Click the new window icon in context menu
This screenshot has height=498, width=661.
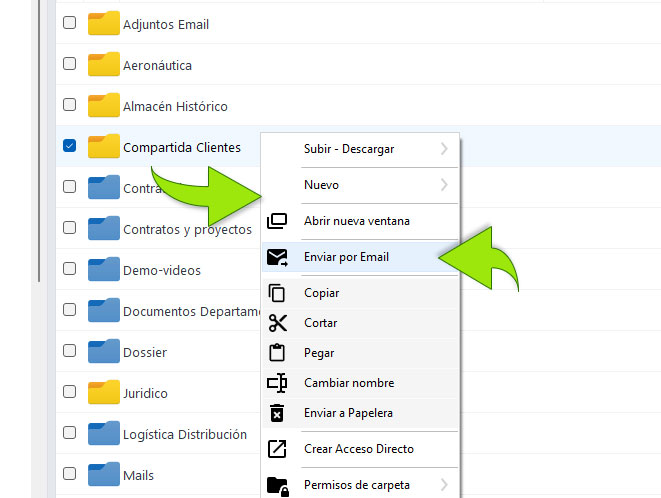coord(277,221)
